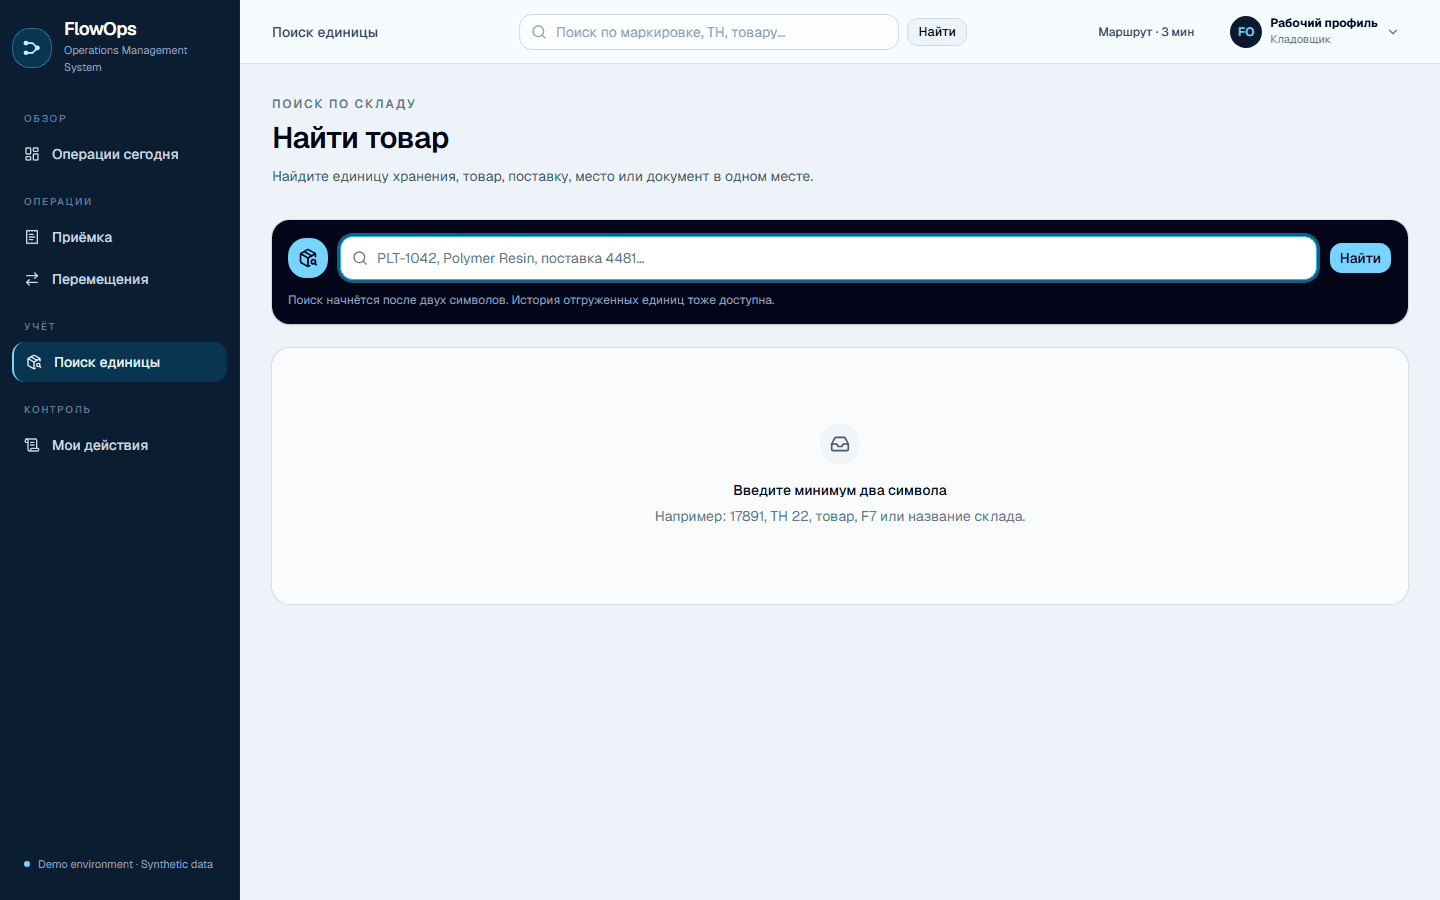
Task: Open Мои действия section
Action: click(x=120, y=445)
